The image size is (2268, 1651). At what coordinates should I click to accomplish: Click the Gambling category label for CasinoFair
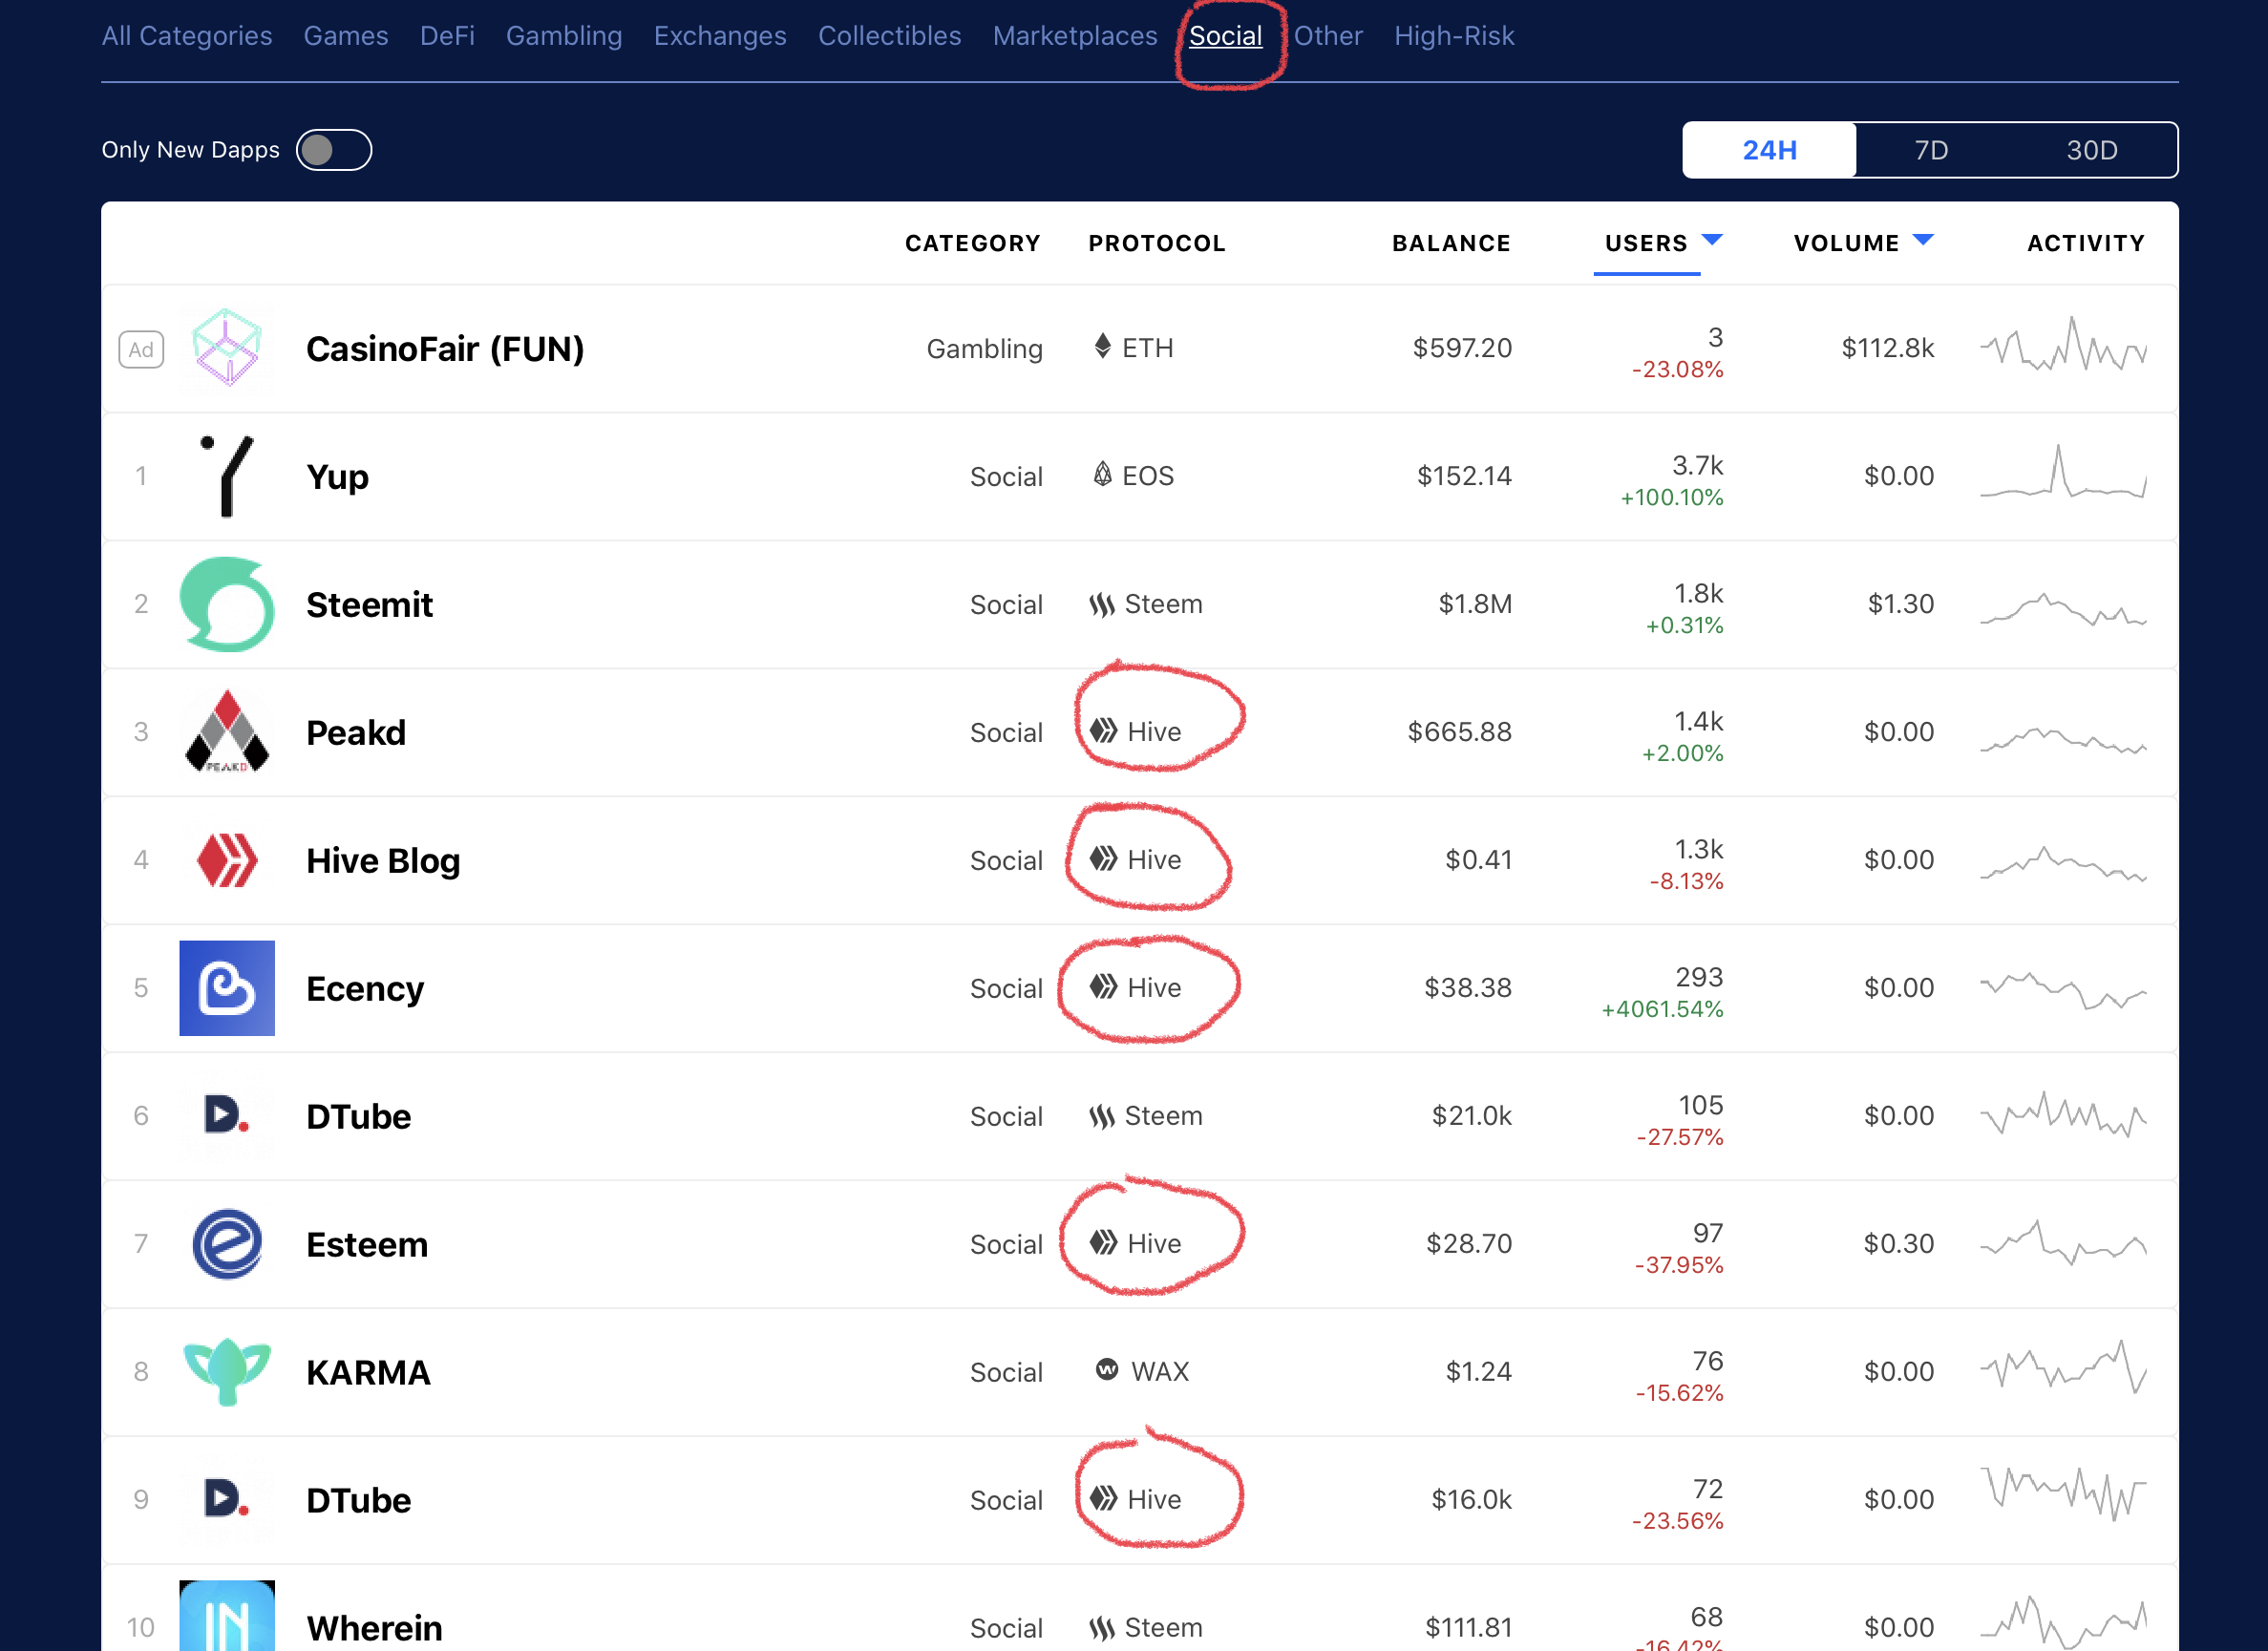pyautogui.click(x=984, y=349)
